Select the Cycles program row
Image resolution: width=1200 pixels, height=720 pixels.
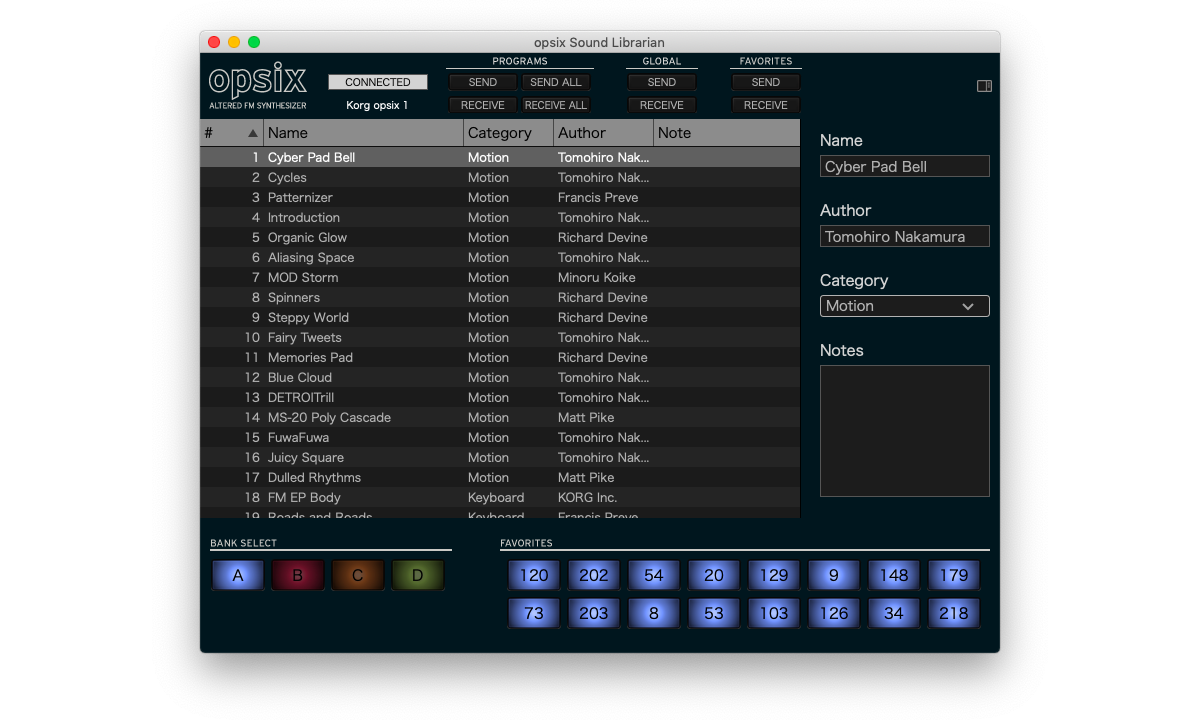pos(500,177)
